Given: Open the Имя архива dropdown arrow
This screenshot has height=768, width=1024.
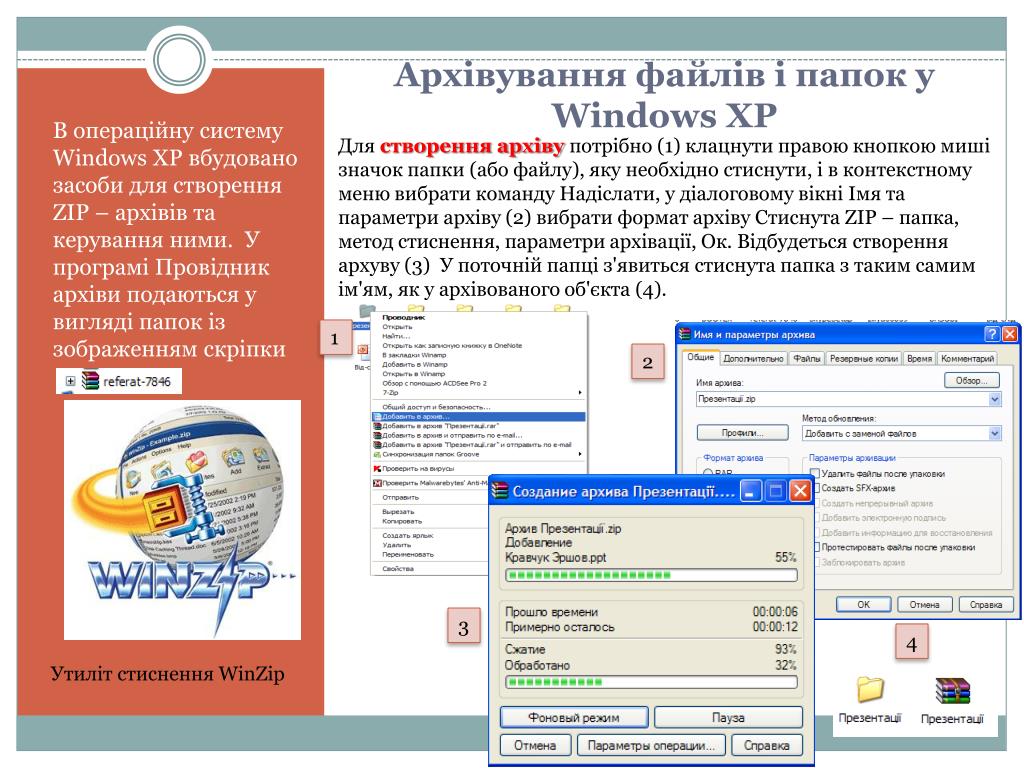Looking at the screenshot, I should pyautogui.click(x=994, y=399).
